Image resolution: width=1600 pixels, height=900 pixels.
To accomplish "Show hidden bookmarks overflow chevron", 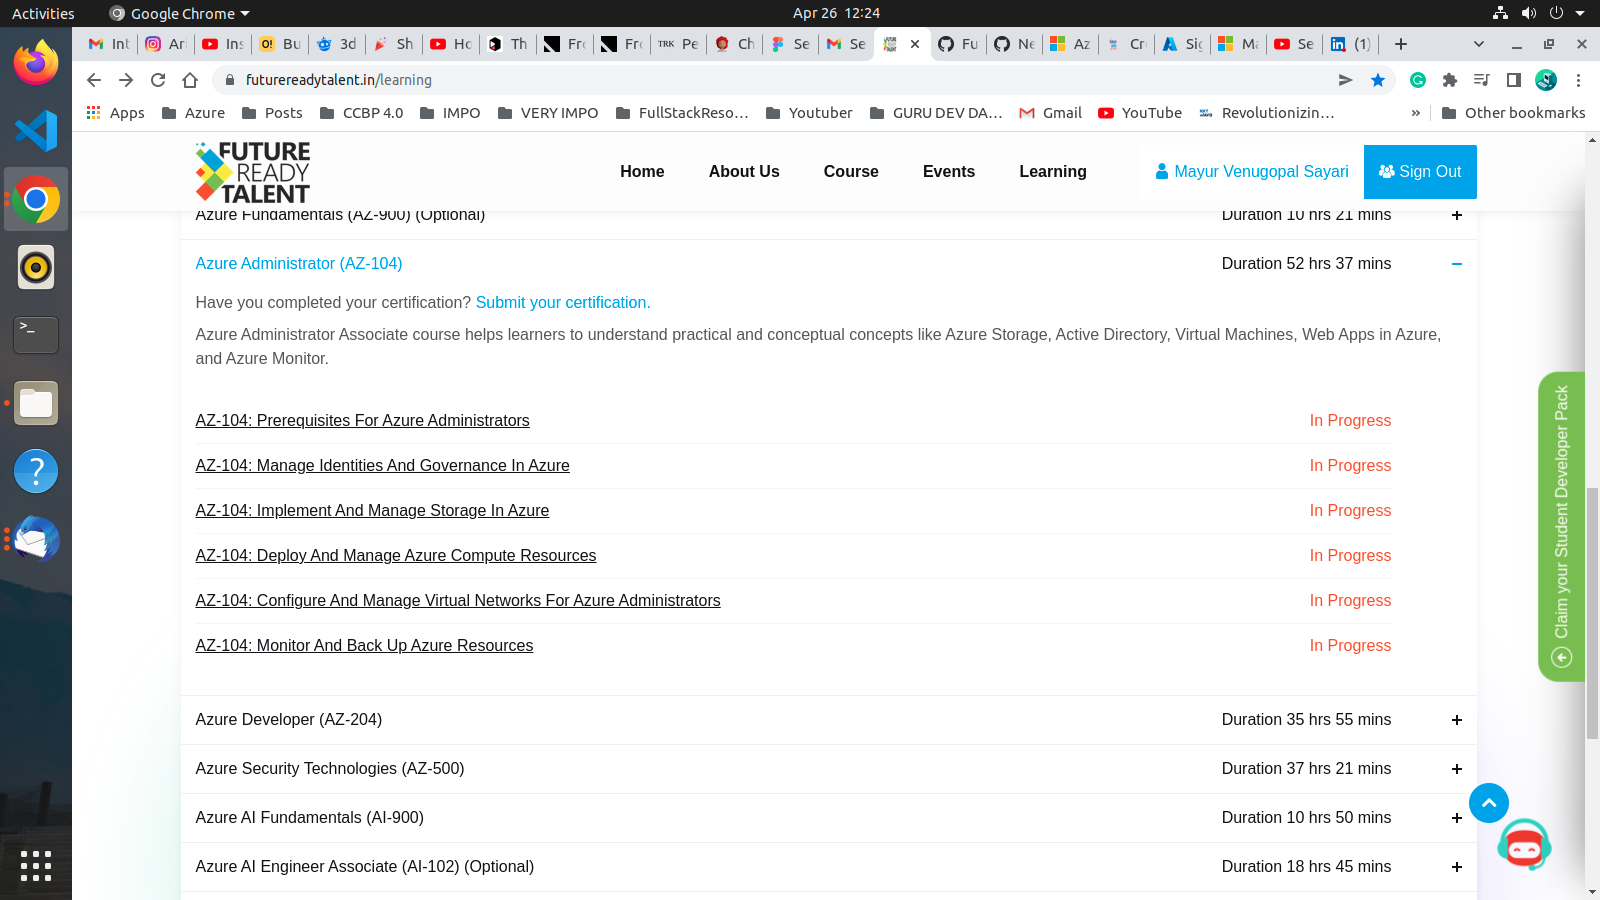I will click(1415, 113).
